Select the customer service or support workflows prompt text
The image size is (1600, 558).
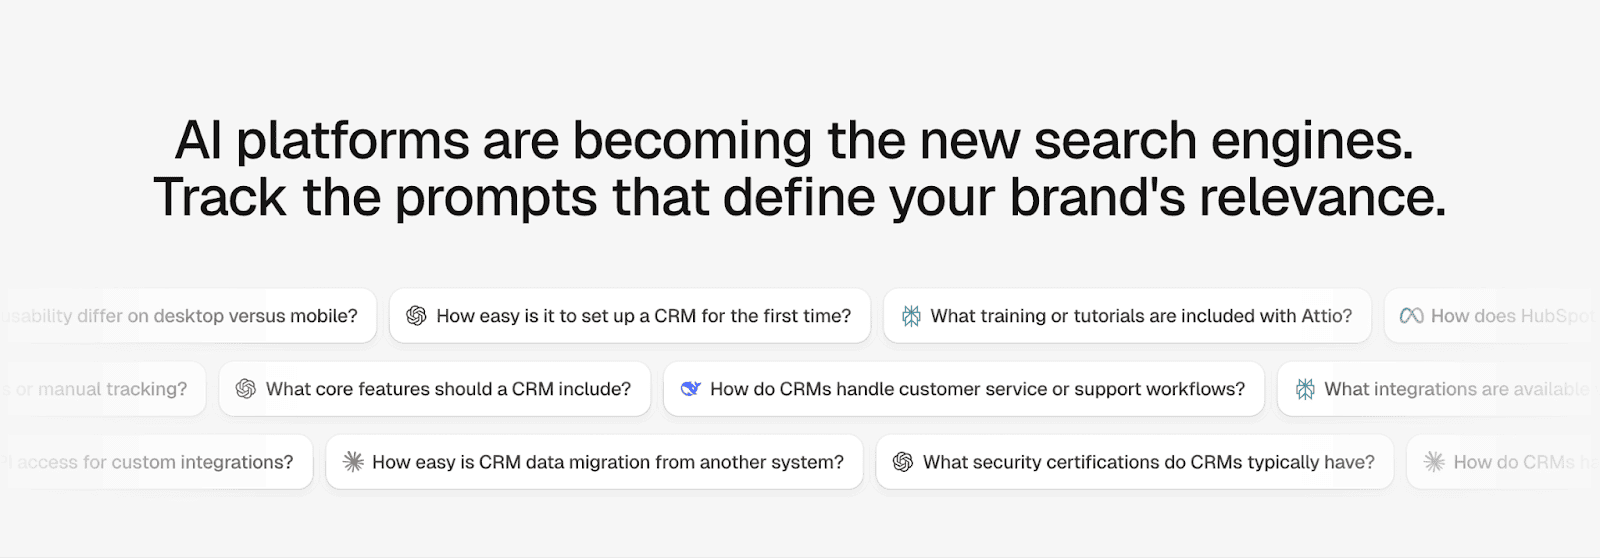[x=977, y=389]
